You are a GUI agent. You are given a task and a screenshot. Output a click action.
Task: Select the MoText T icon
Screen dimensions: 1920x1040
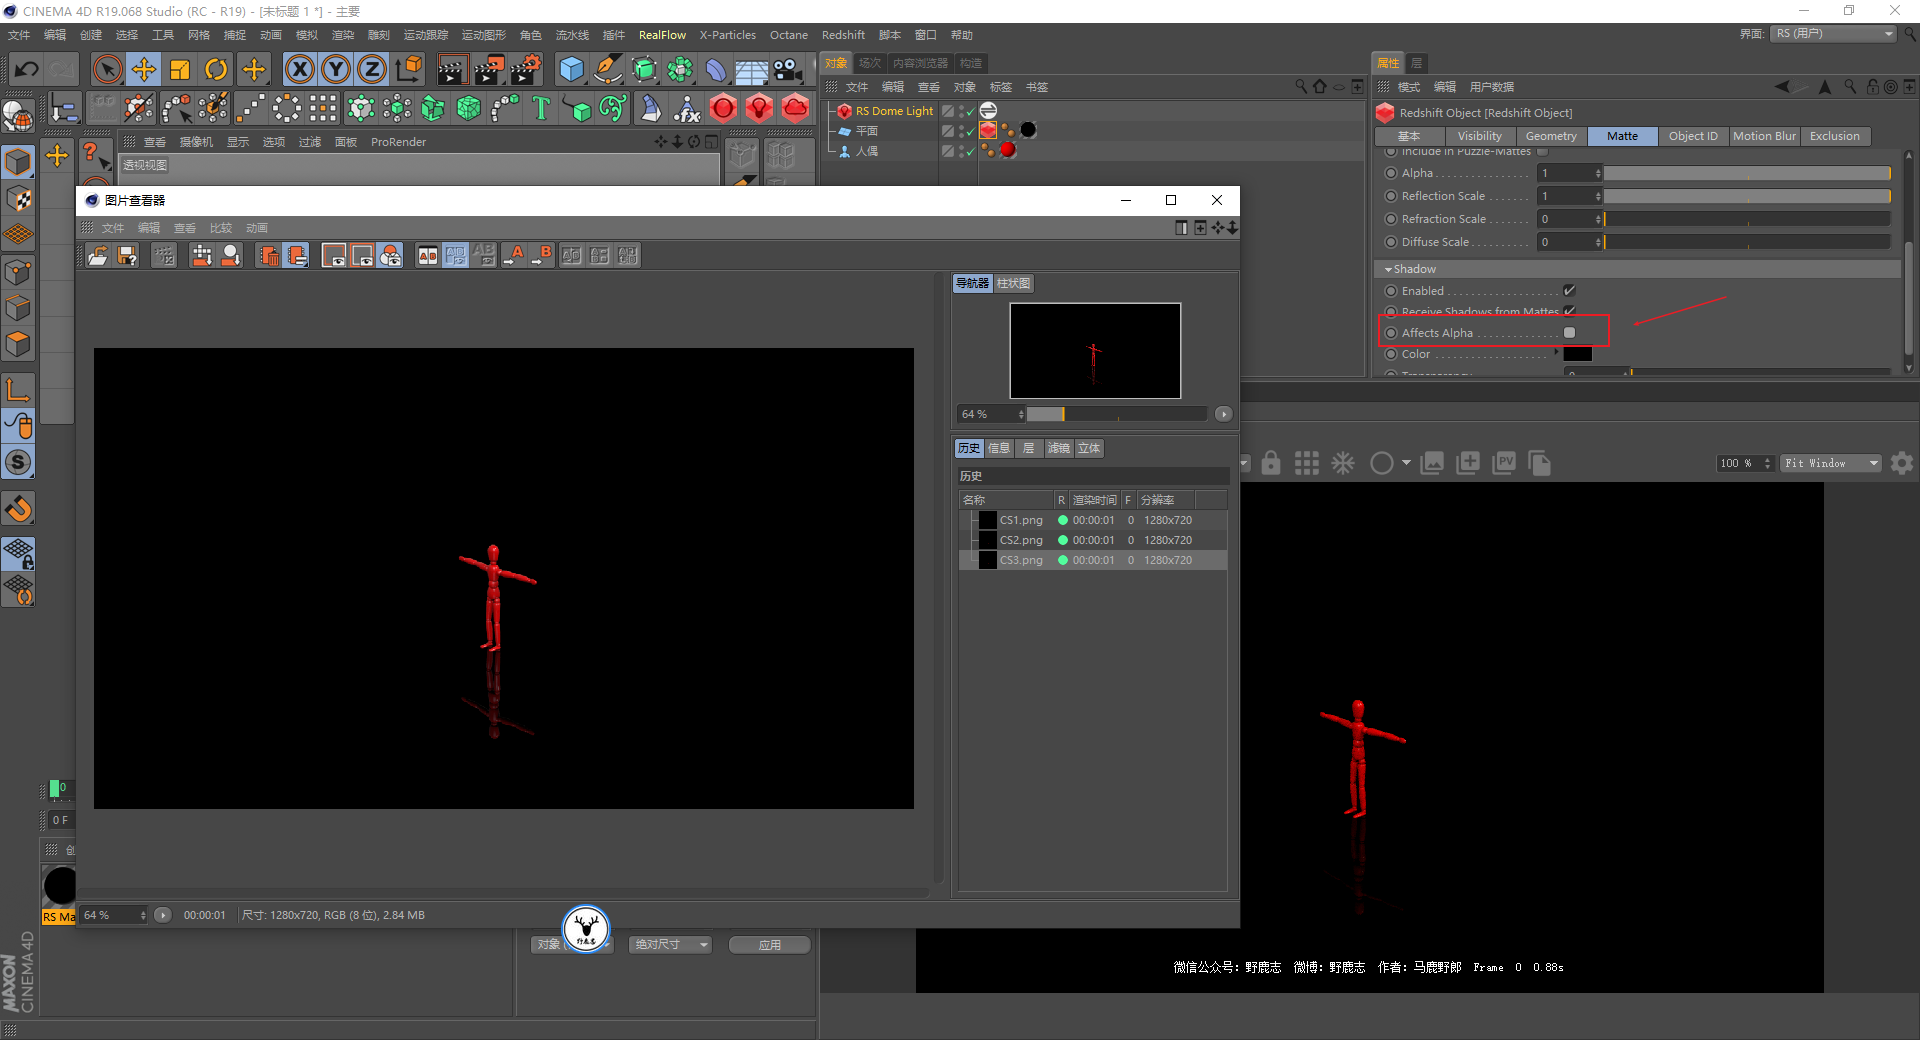(541, 108)
